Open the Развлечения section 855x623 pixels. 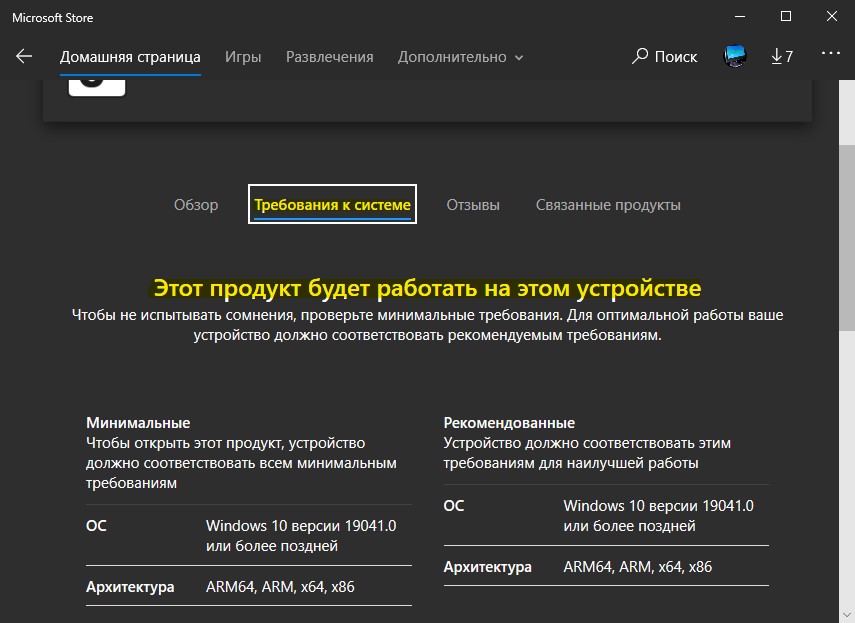coord(329,57)
